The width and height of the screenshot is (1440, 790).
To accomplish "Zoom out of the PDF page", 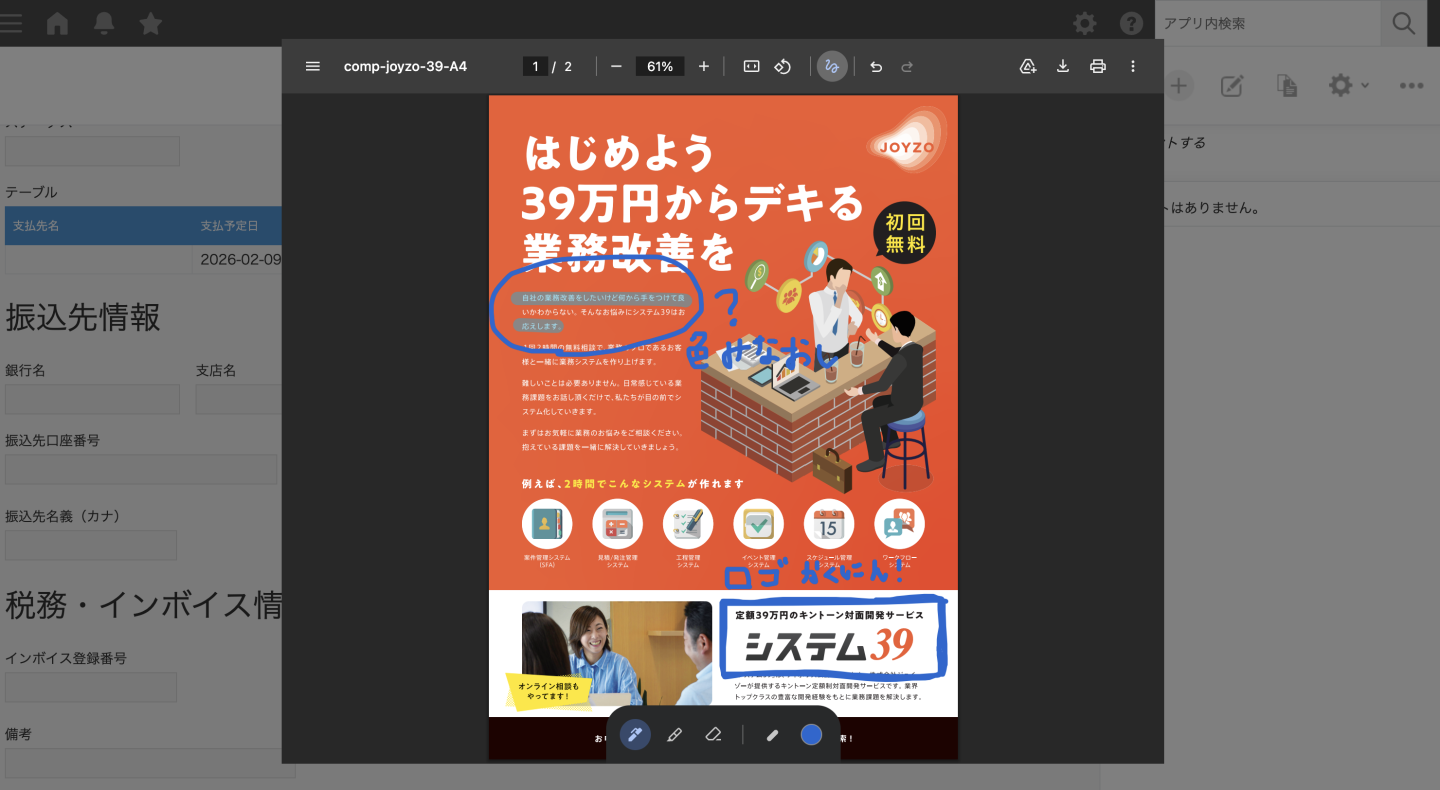I will pos(616,66).
